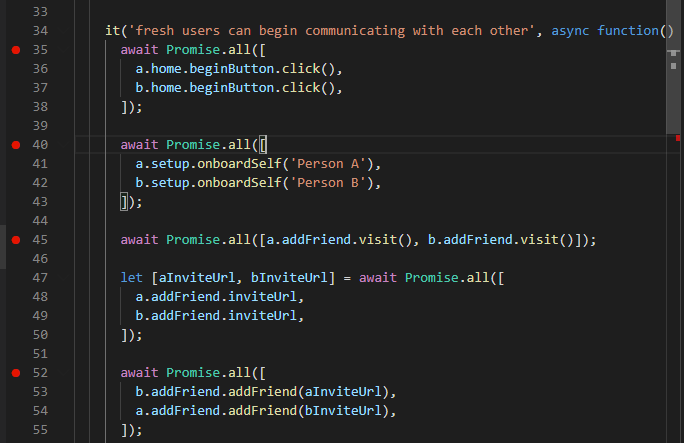Fold the let statement at line 47

click(63, 278)
